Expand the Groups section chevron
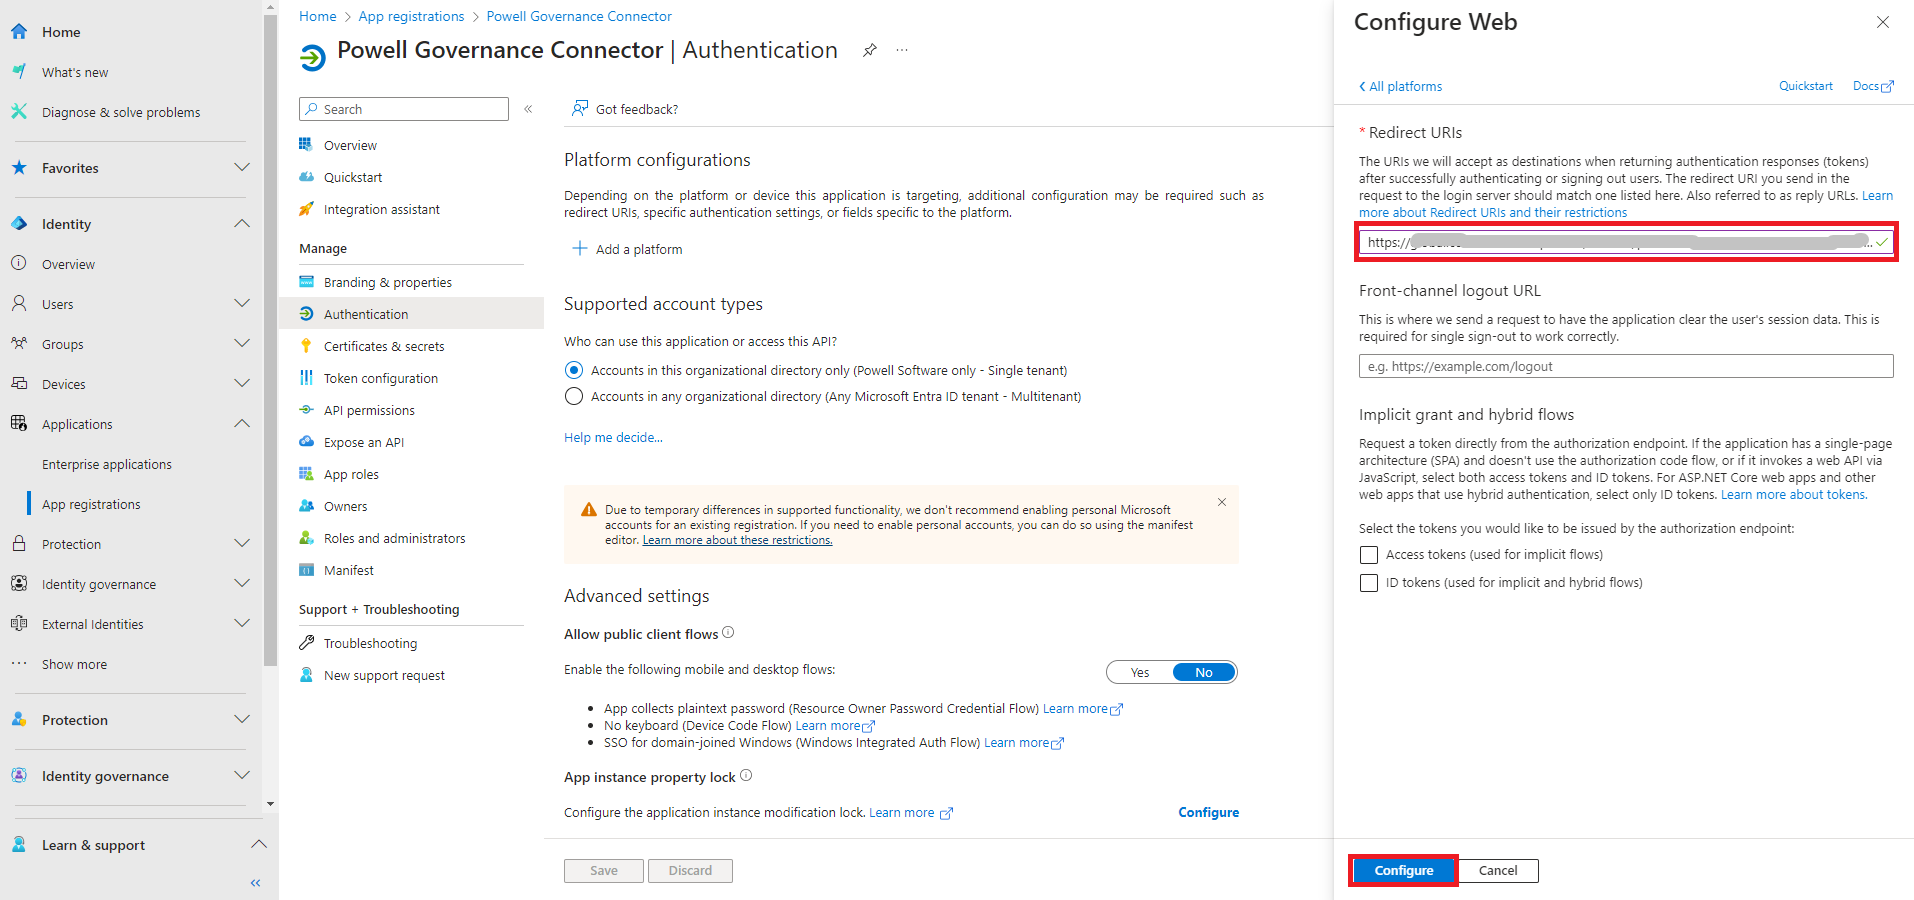The image size is (1914, 900). click(x=241, y=343)
